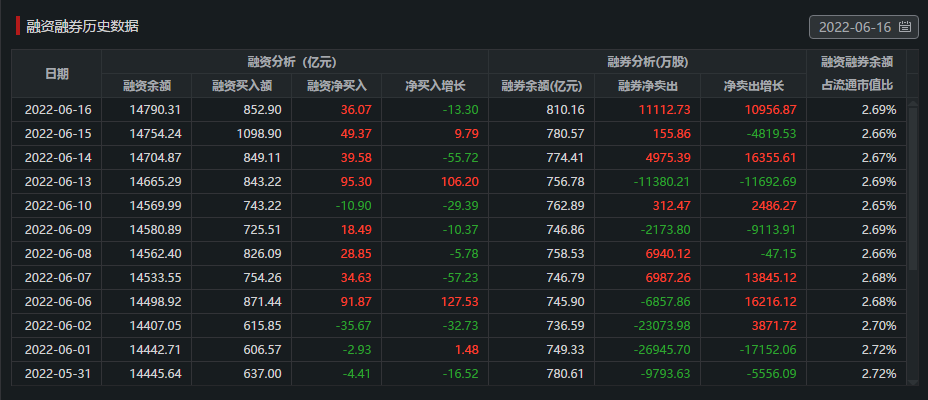Click the 融券分析(万股) group header

pos(646,61)
